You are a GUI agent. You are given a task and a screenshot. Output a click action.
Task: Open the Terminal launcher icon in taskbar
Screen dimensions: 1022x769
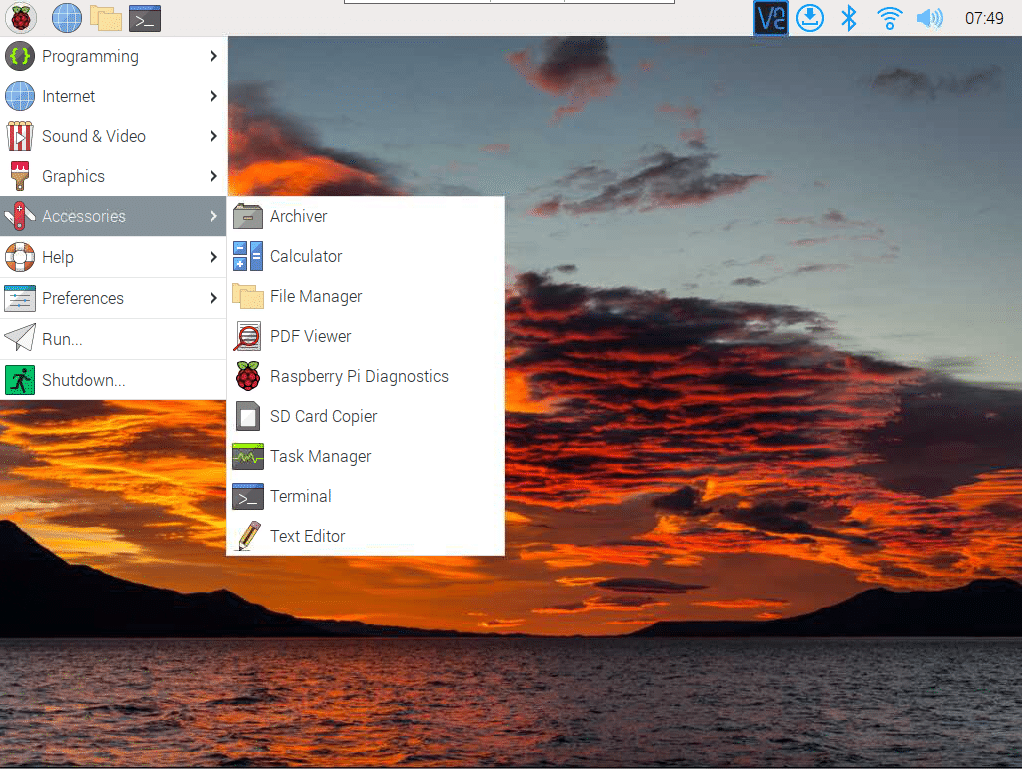(145, 17)
